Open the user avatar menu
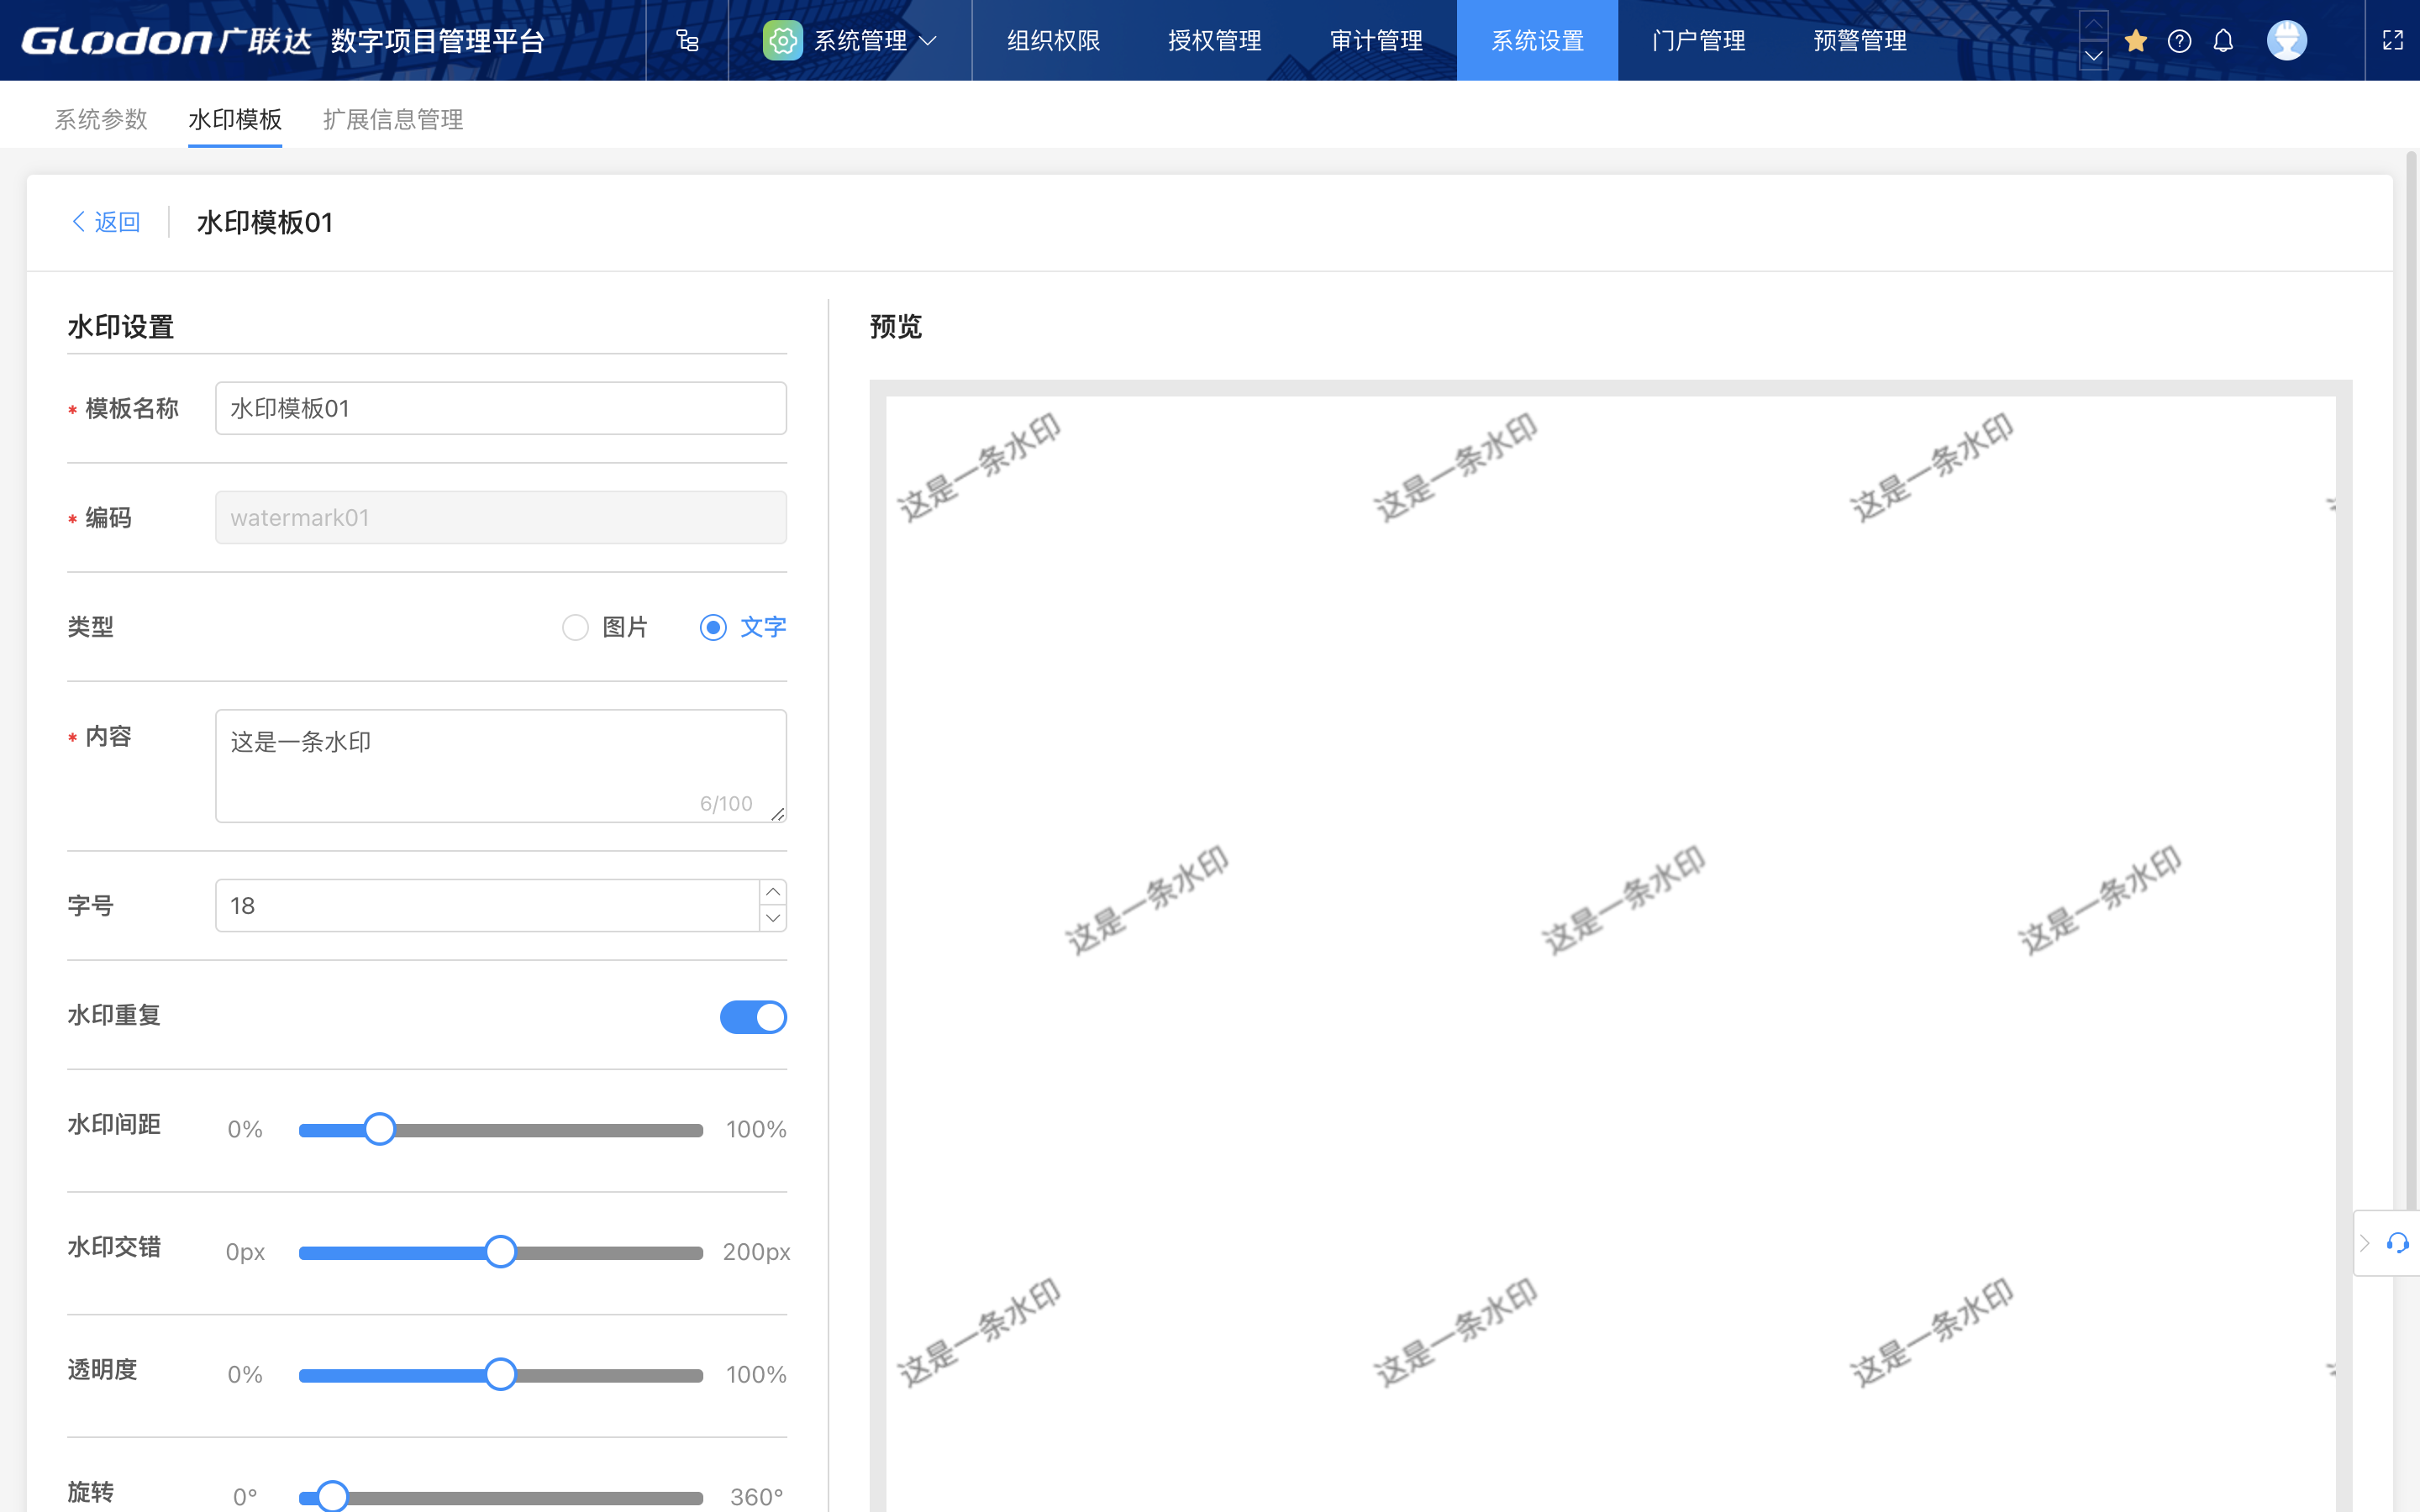Image resolution: width=2420 pixels, height=1512 pixels. point(2286,40)
